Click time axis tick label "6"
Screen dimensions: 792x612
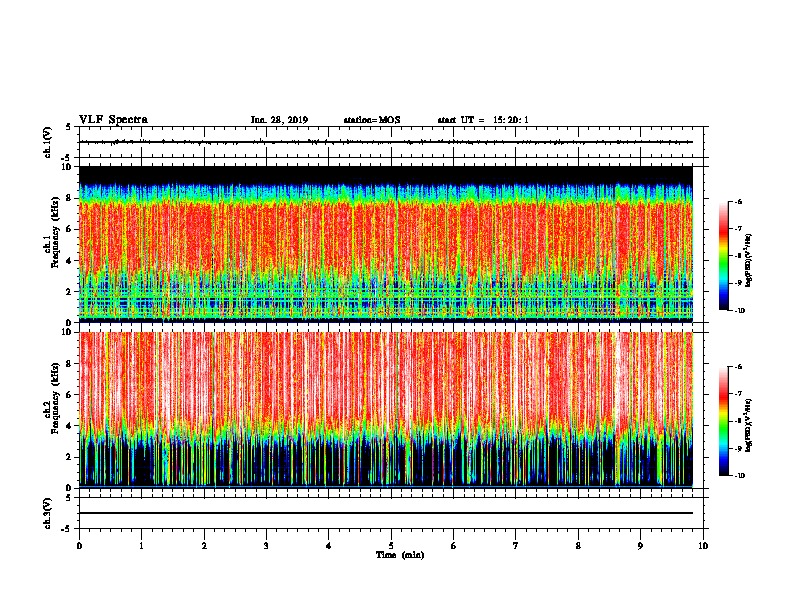(x=454, y=546)
